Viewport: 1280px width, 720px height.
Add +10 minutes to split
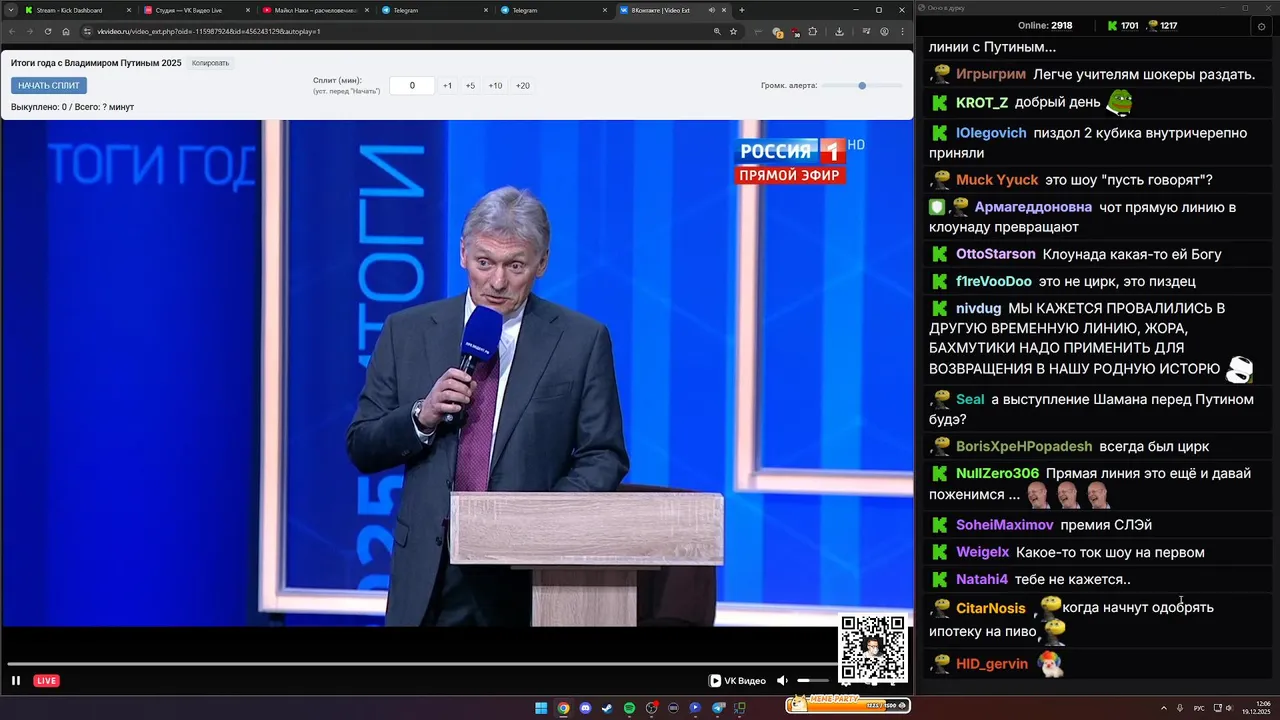[495, 86]
